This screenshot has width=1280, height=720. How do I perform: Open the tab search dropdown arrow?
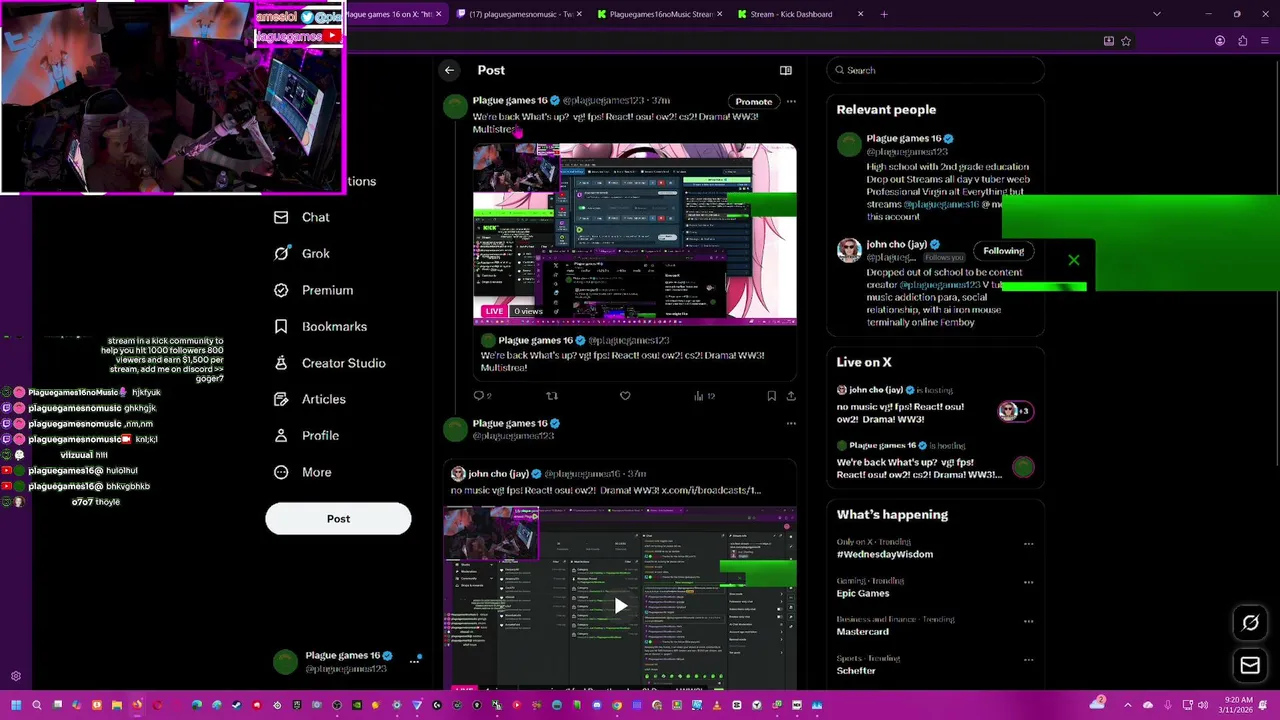click(1157, 14)
